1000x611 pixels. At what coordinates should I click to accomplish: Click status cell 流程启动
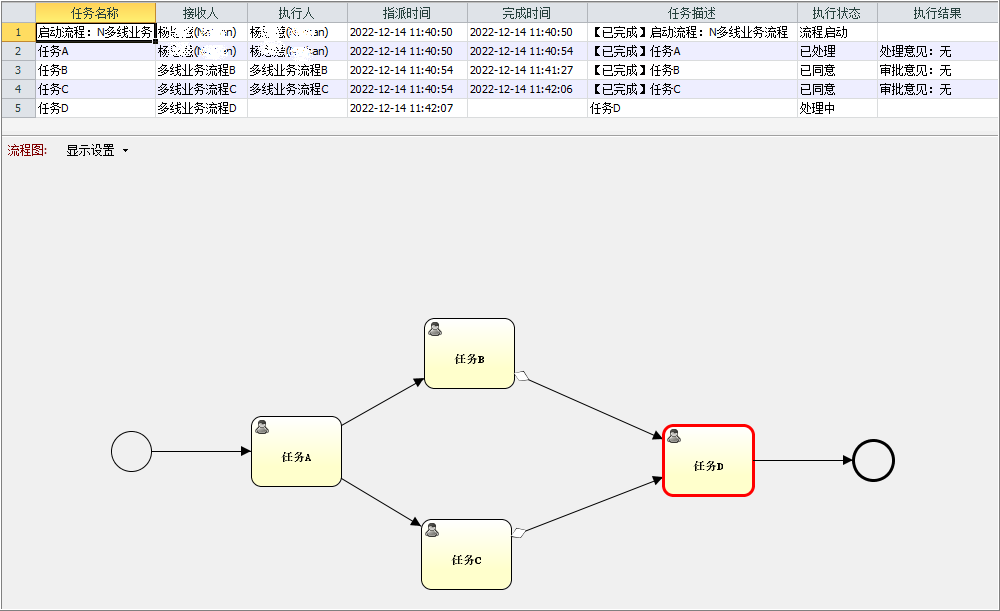pos(837,32)
